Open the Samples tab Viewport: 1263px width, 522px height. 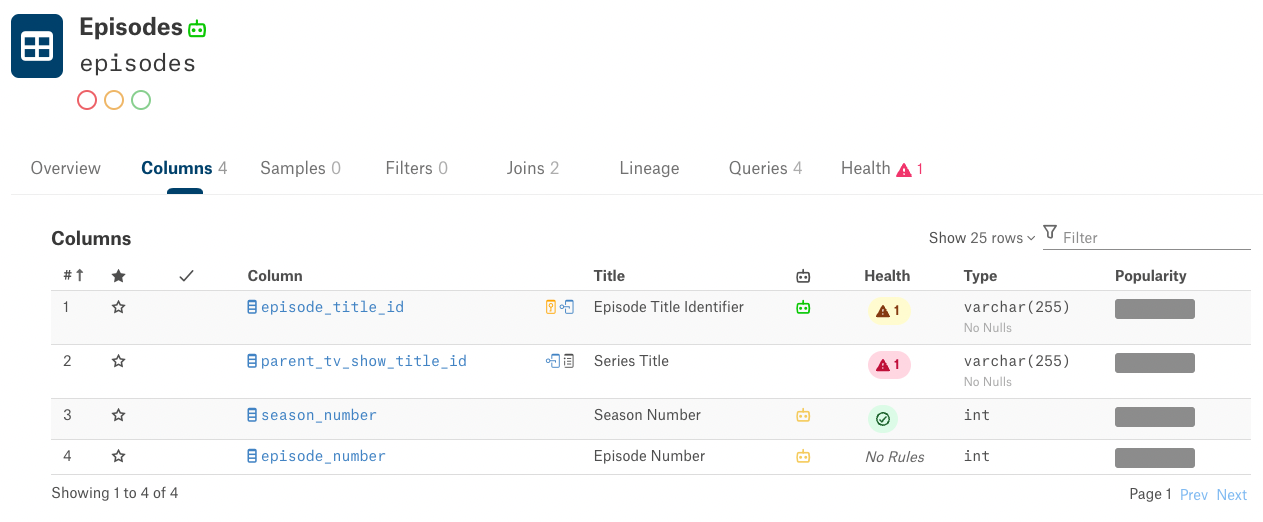[300, 168]
